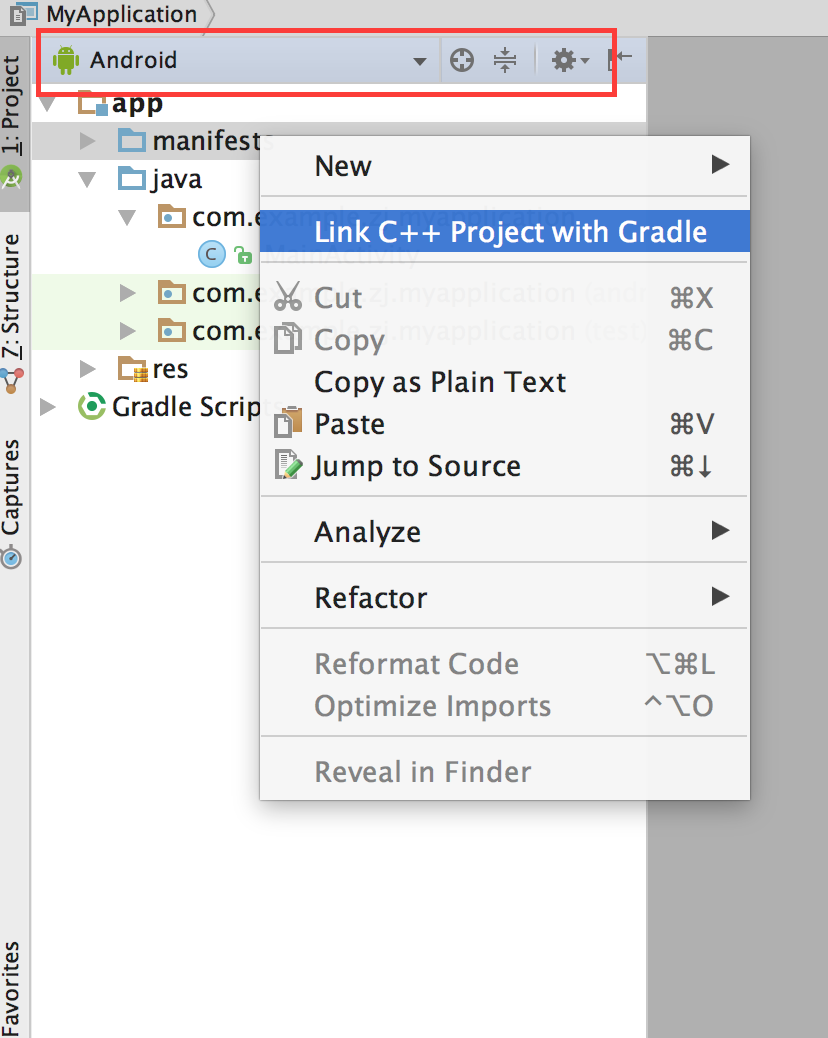This screenshot has height=1038, width=828.
Task: Click the Jump to Source pencil icon
Action: tap(288, 465)
